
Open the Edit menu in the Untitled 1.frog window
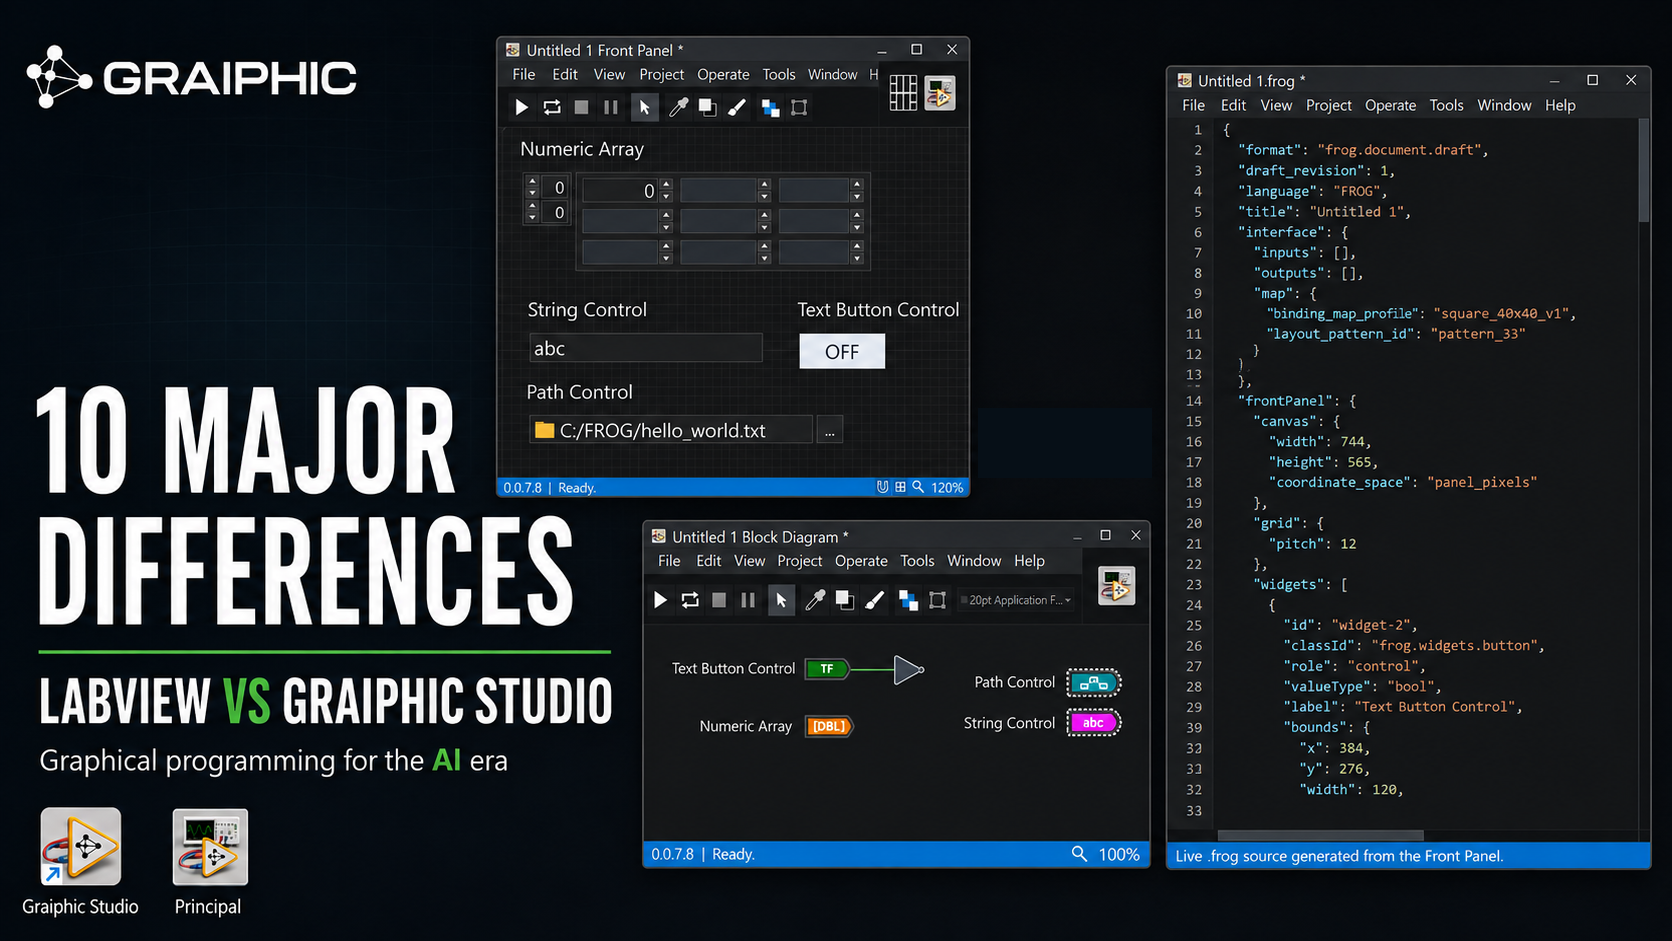point(1233,105)
